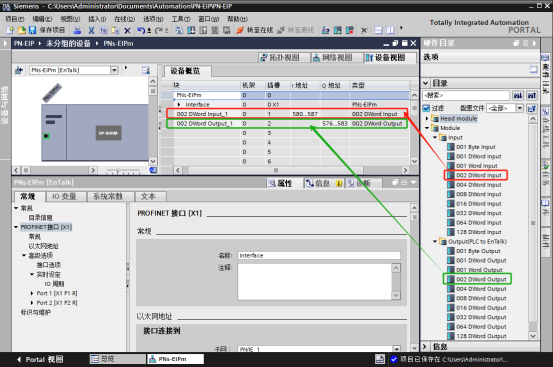Click the Split editor vertically icon

pyautogui.click(x=390, y=30)
